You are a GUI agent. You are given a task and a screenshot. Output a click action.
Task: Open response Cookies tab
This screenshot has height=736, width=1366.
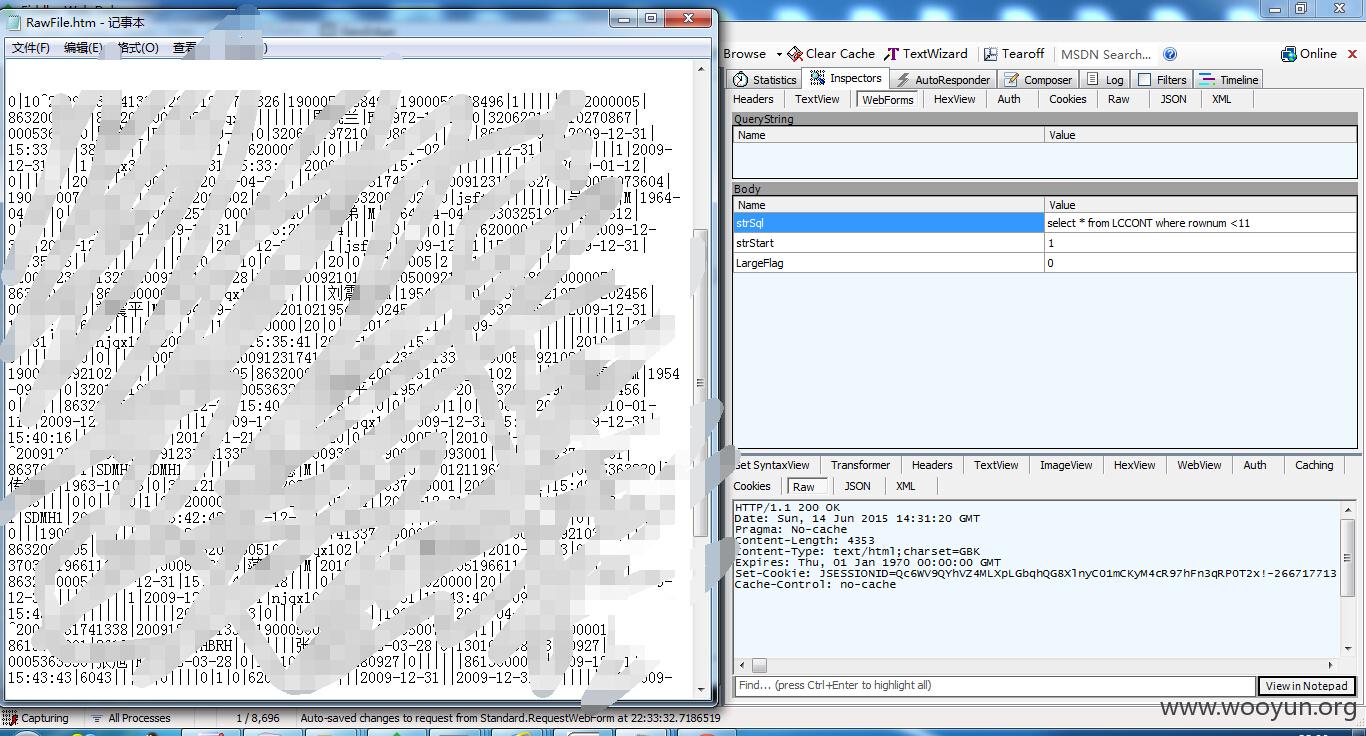coord(752,486)
